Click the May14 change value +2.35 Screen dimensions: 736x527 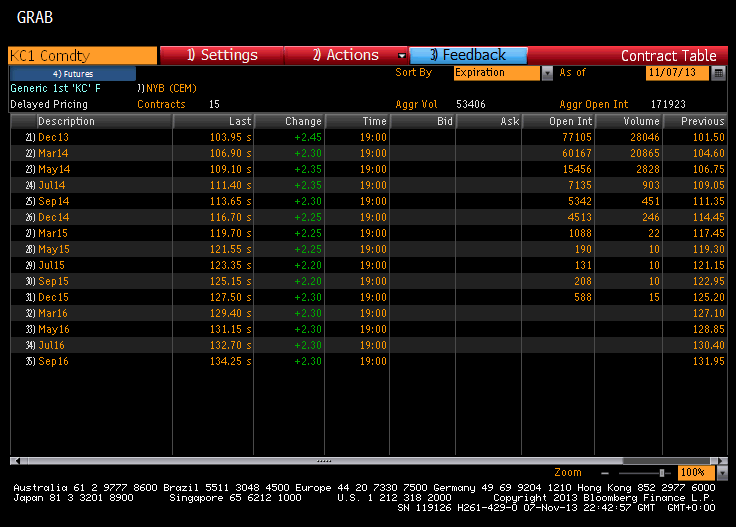pos(308,169)
